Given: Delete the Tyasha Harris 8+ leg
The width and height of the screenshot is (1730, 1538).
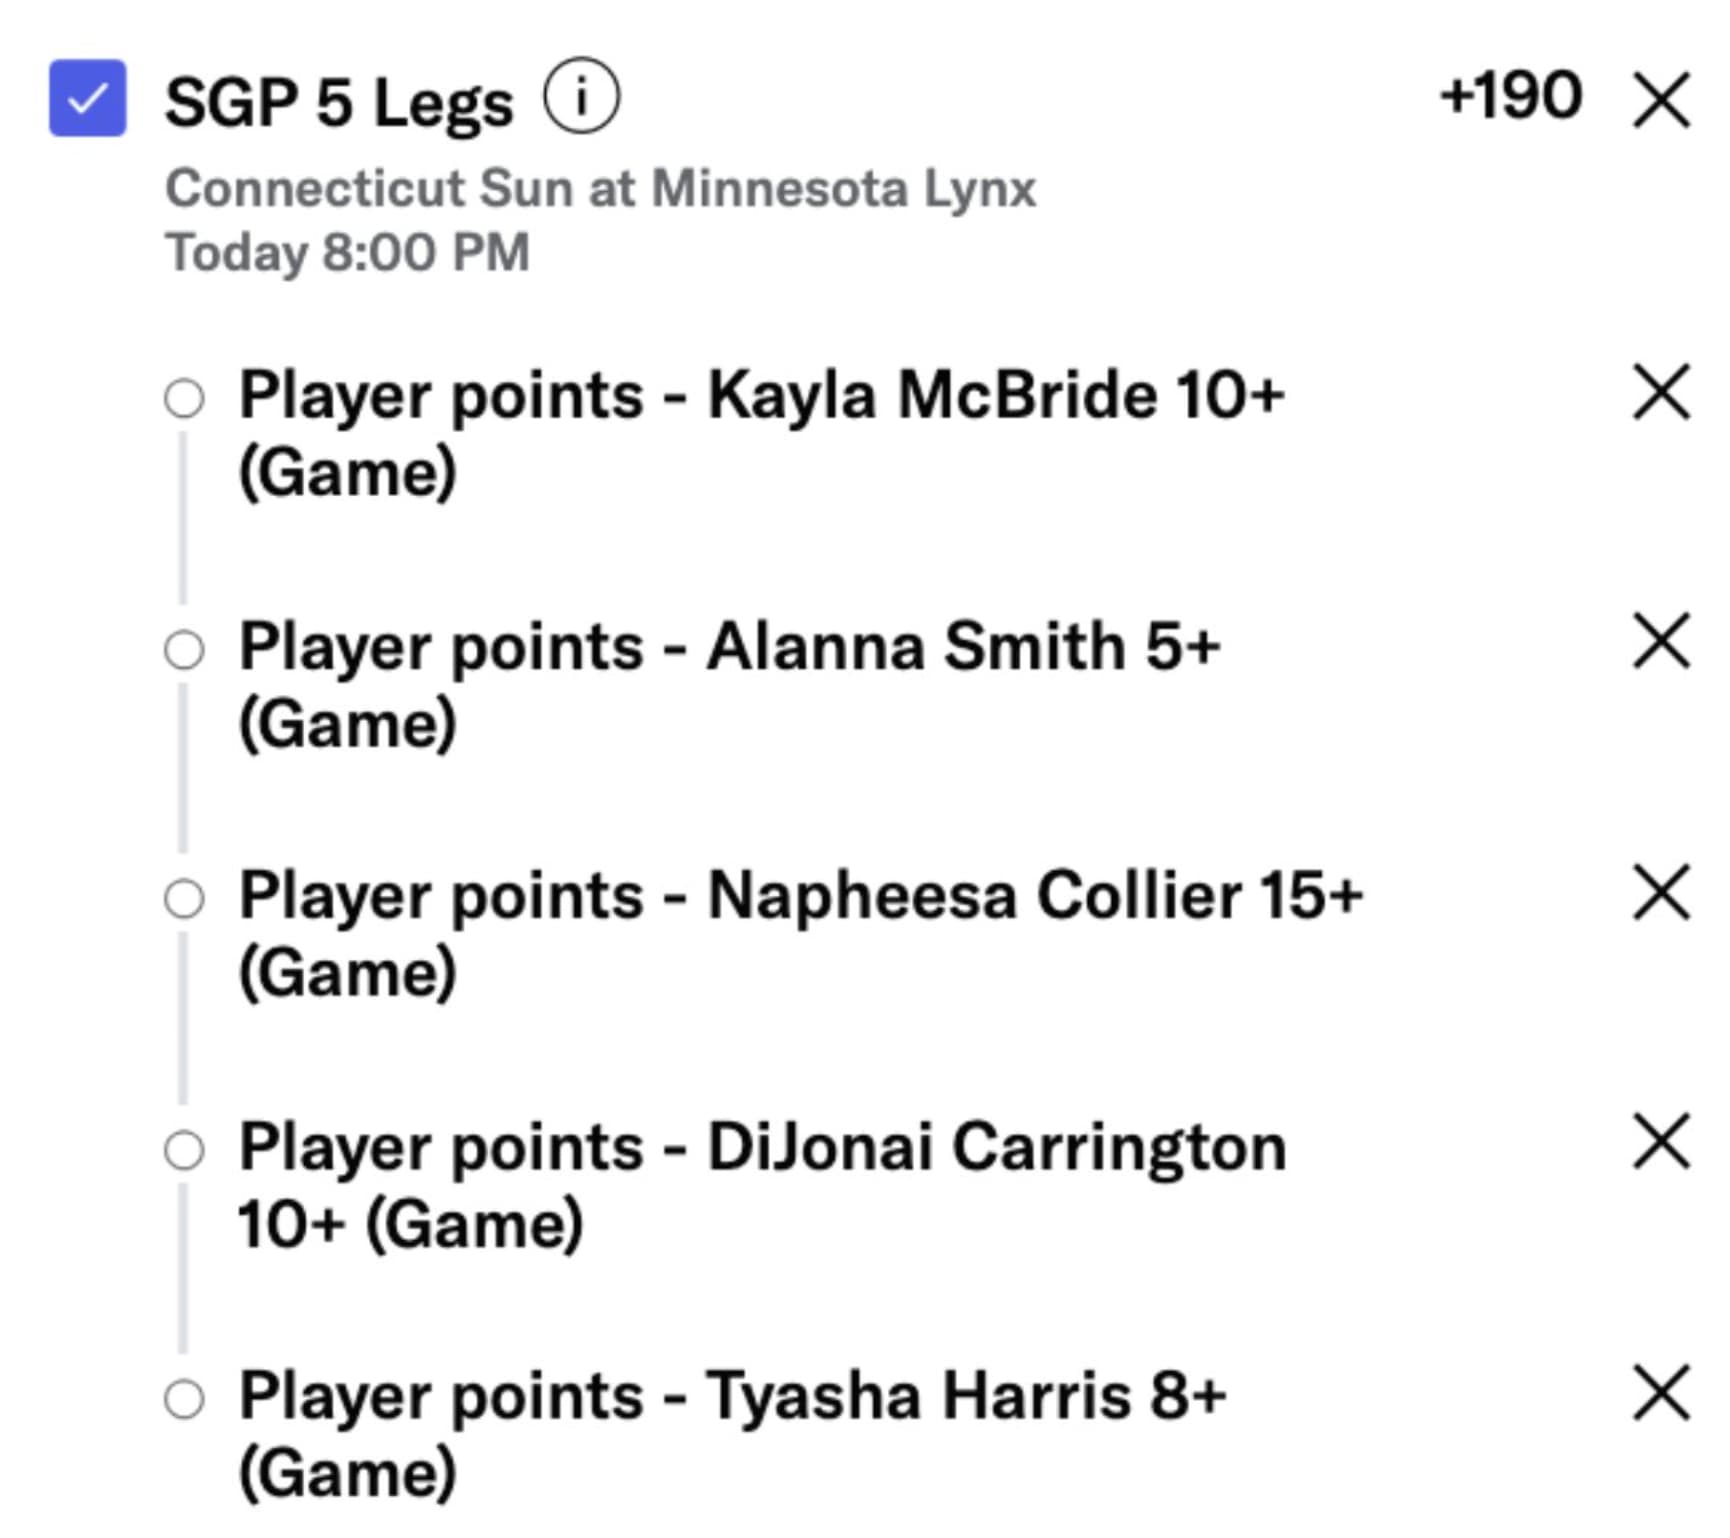Looking at the screenshot, I should (1661, 1392).
